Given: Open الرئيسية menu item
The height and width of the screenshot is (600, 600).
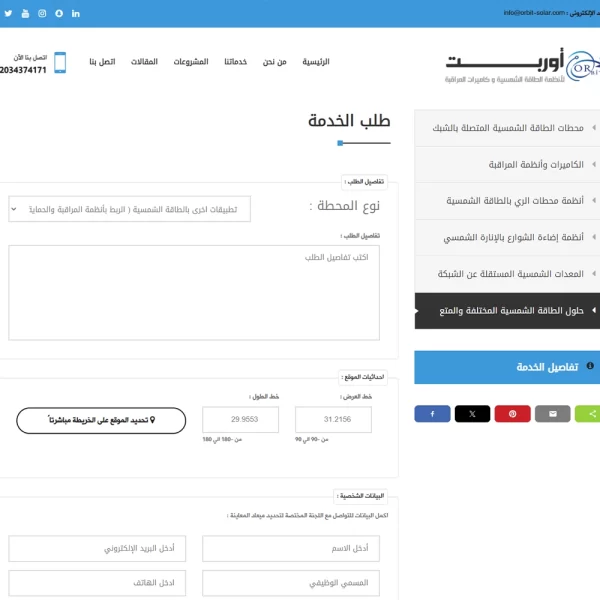Looking at the screenshot, I should [x=316, y=62].
